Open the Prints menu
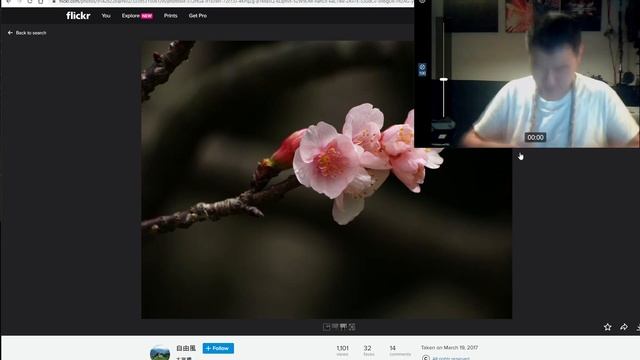Viewport: 640px width, 360px height. (x=171, y=16)
